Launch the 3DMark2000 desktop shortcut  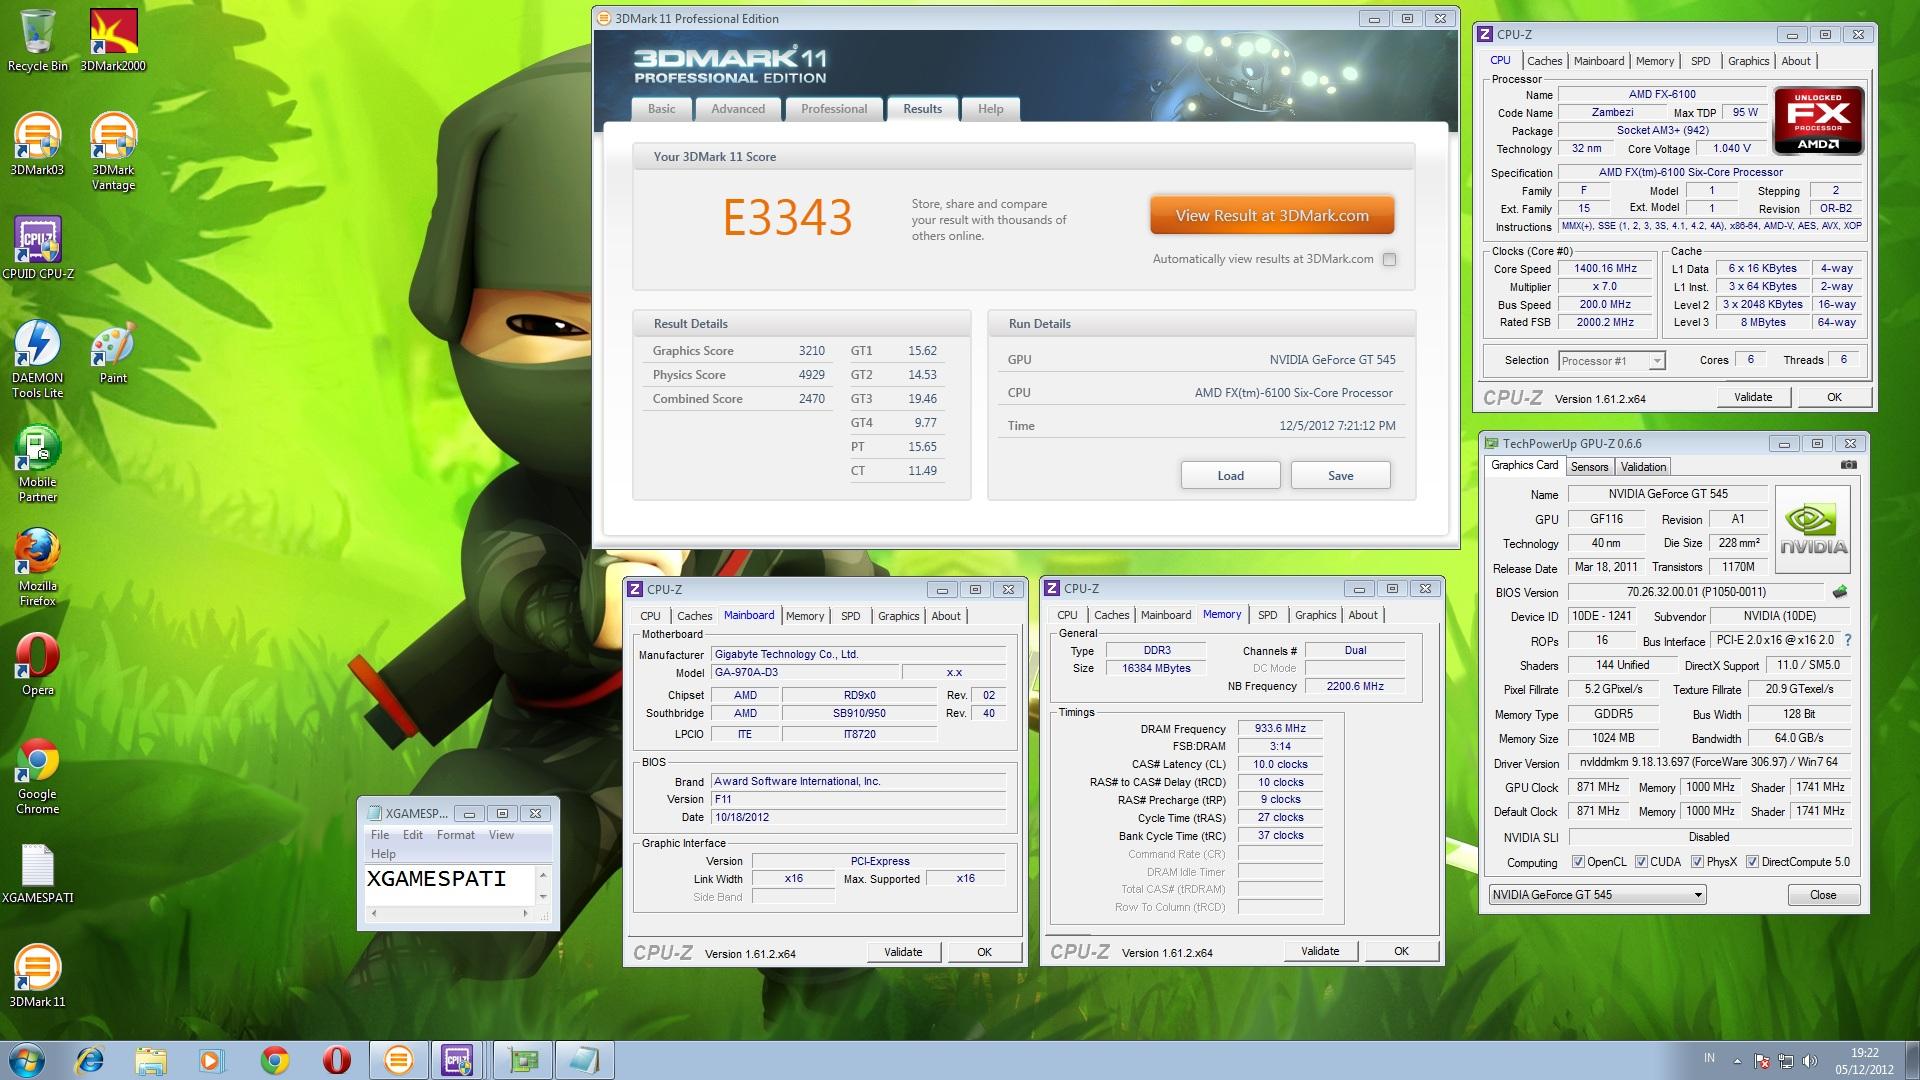point(113,40)
